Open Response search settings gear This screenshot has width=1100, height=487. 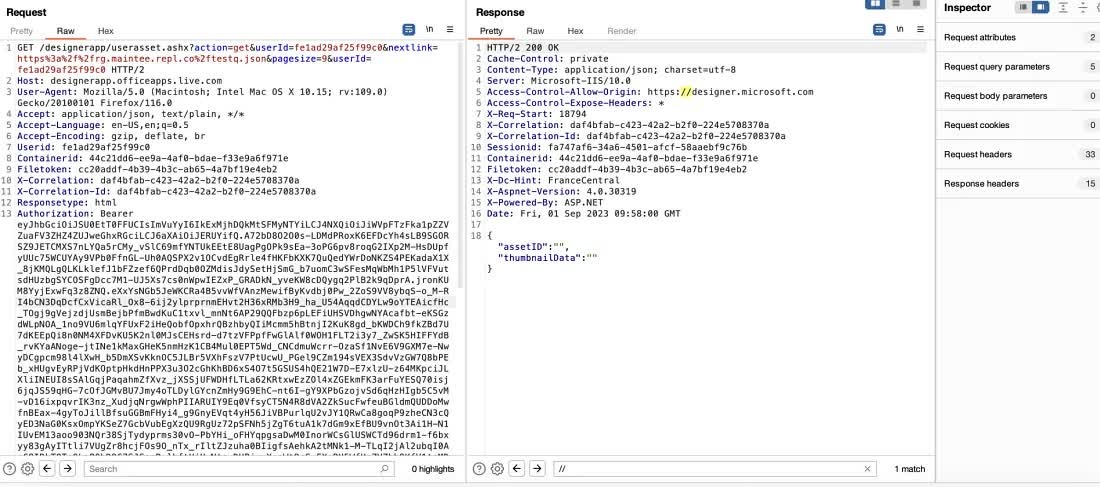click(x=497, y=469)
